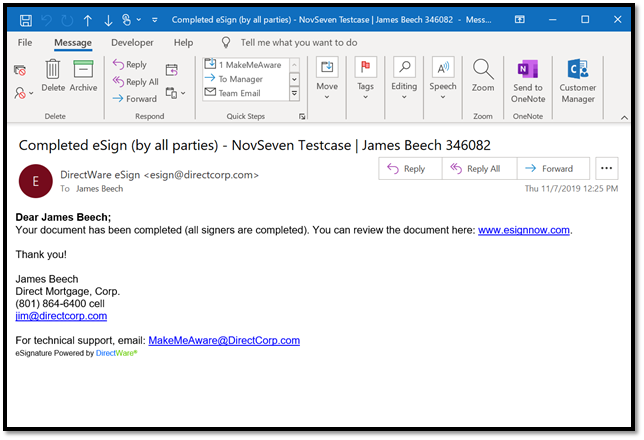The height and width of the screenshot is (440, 644).
Task: Open the File tab
Action: [25, 43]
